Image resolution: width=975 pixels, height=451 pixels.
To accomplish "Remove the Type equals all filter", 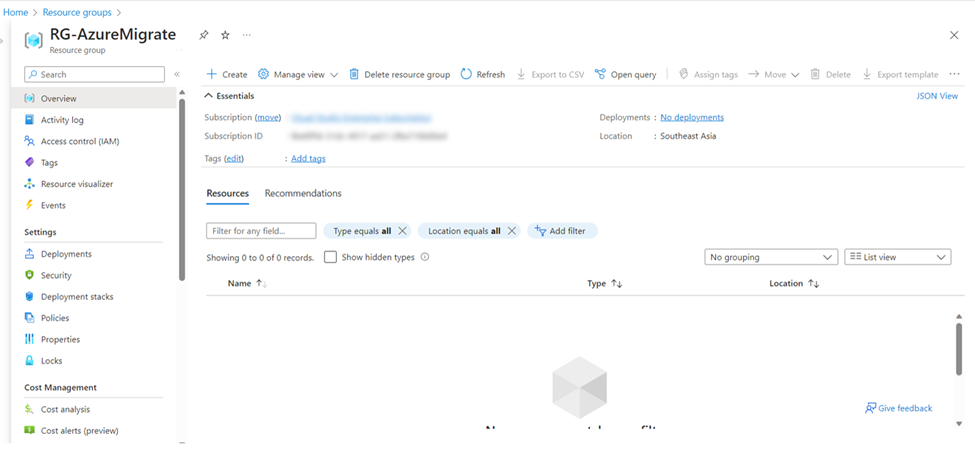I will (x=402, y=231).
